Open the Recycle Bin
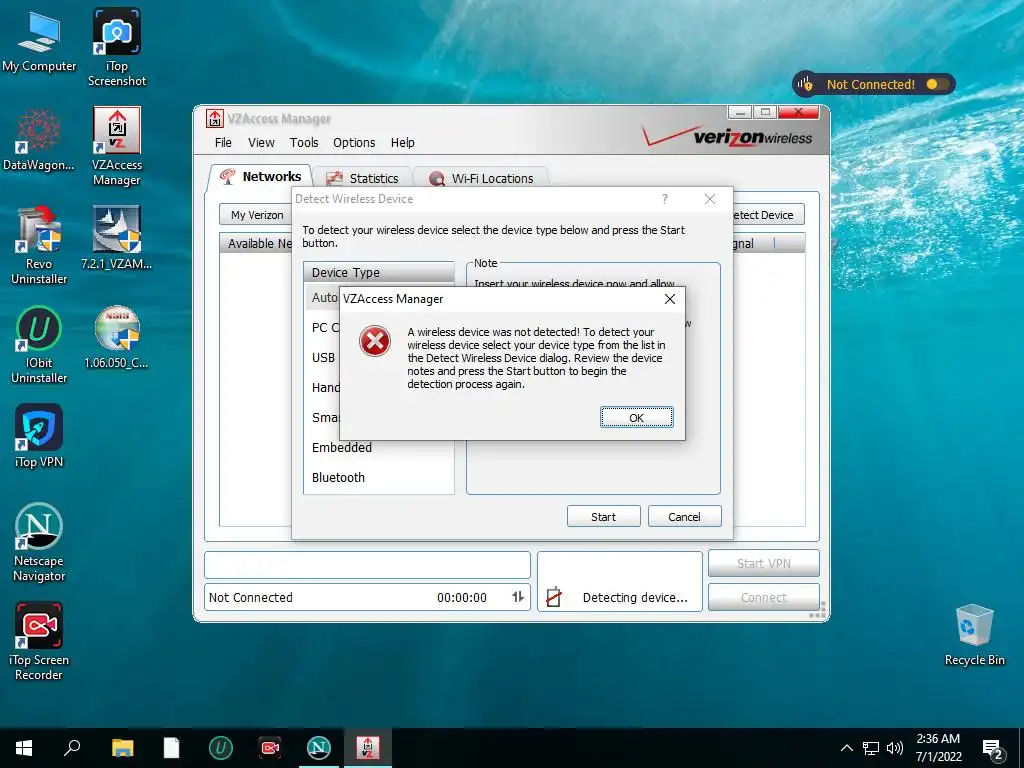The image size is (1024, 768). (x=974, y=635)
